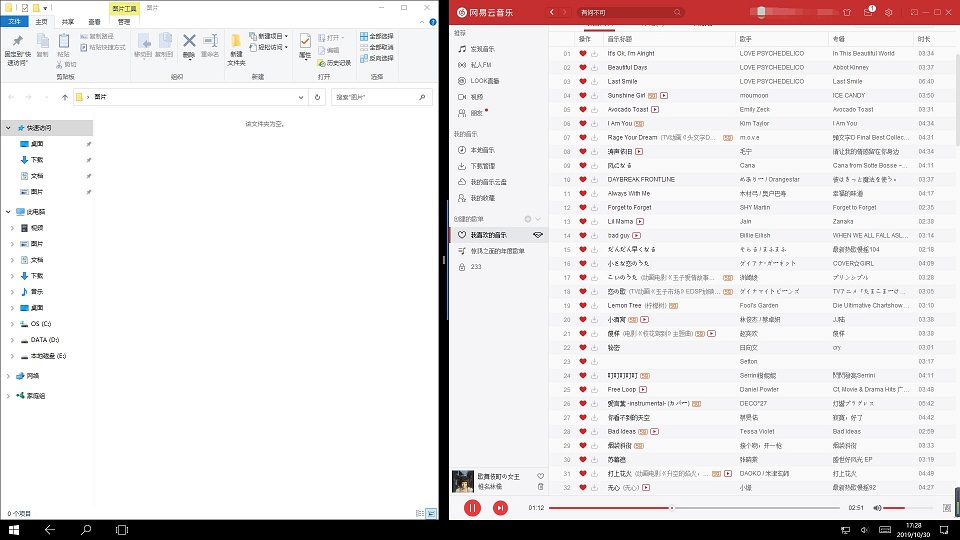960x540 pixels.
Task: Switch to the mini player mode icon
Action: click(914, 12)
